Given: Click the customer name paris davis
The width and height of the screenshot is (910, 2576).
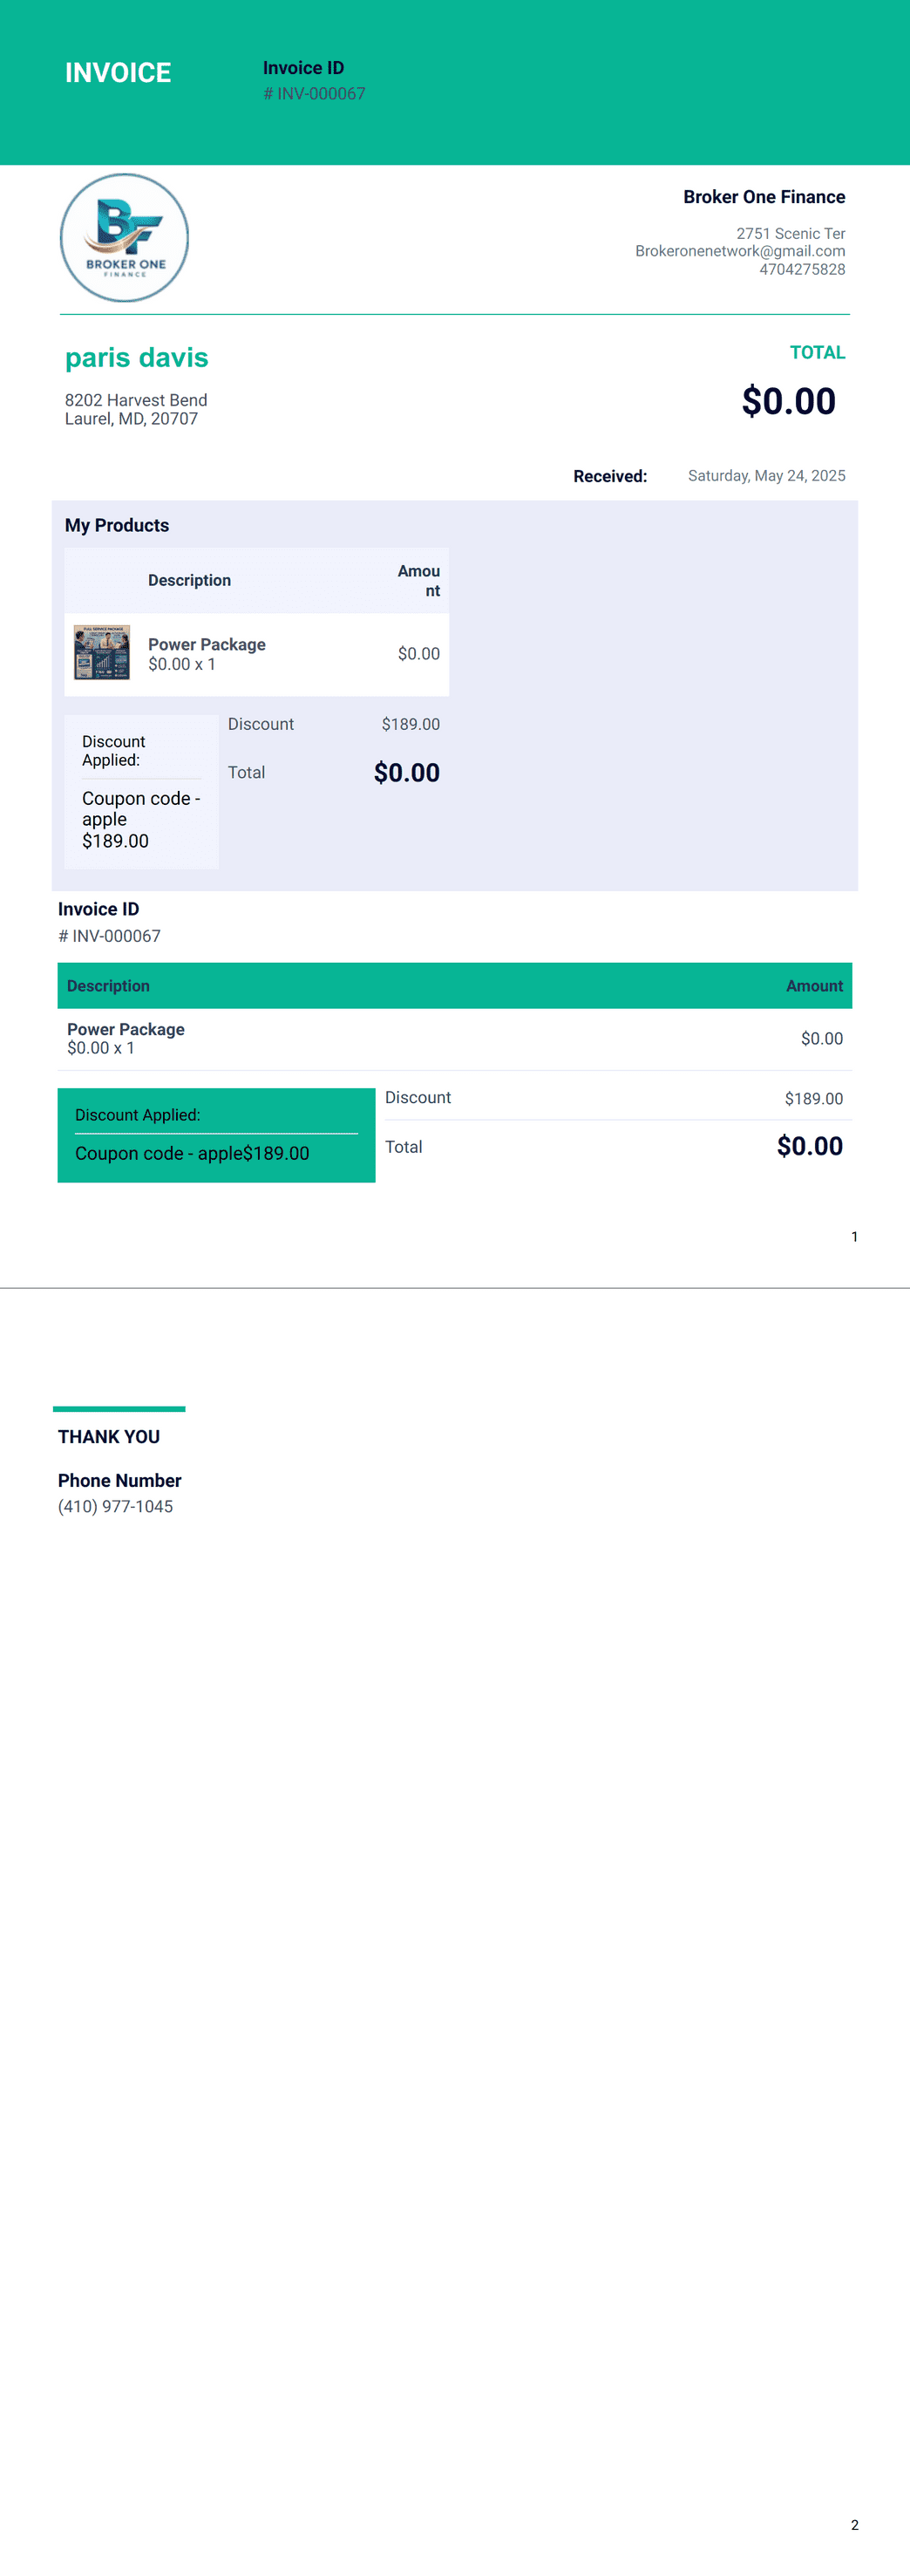Looking at the screenshot, I should tap(137, 357).
